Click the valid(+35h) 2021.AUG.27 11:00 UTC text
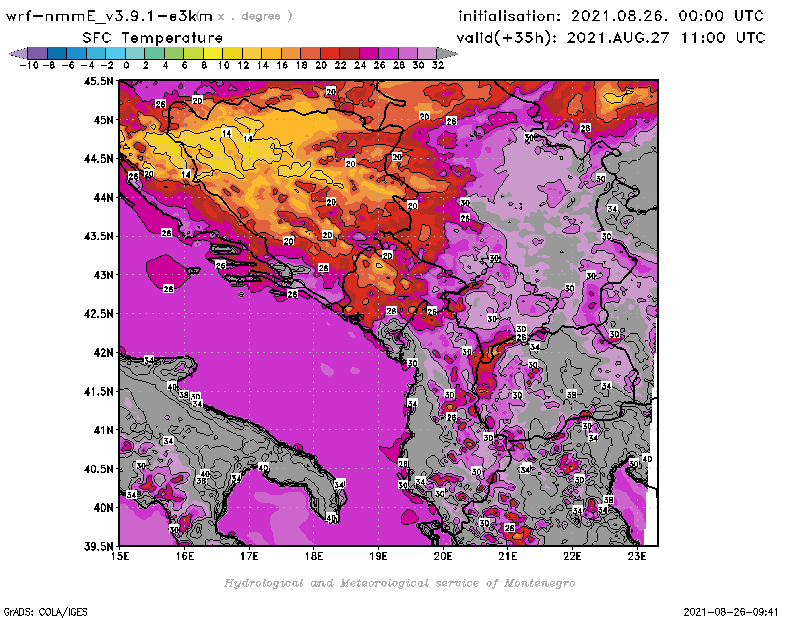This screenshot has height=618, width=800. click(611, 38)
